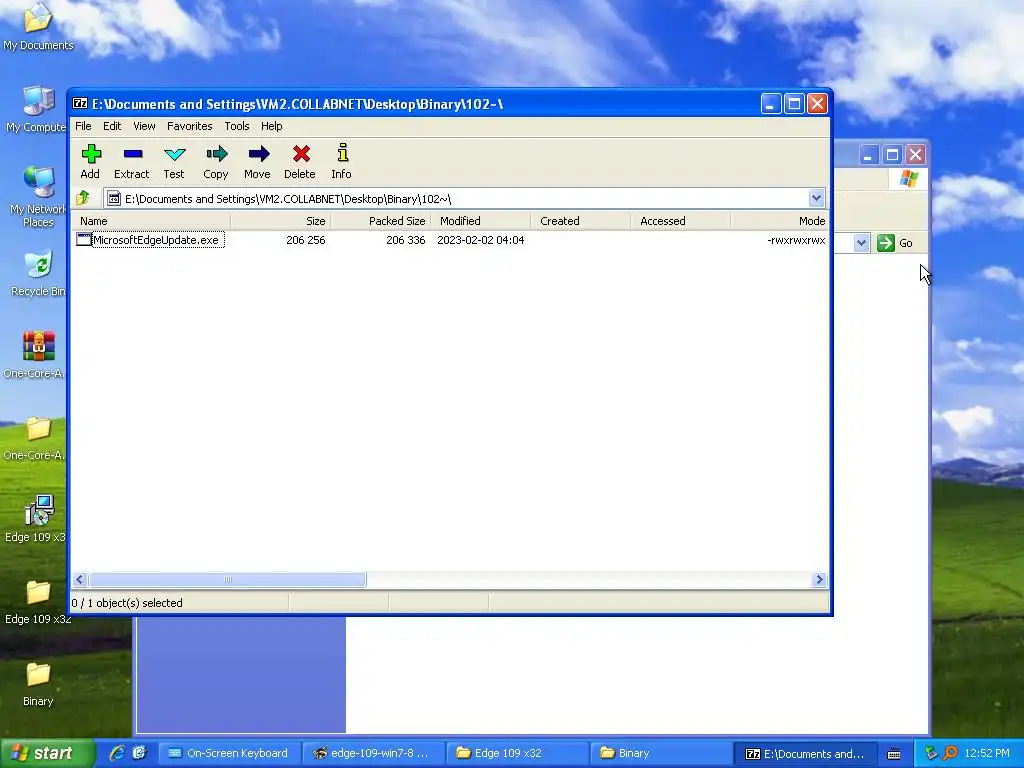
Task: Open the File menu
Action: click(x=83, y=126)
